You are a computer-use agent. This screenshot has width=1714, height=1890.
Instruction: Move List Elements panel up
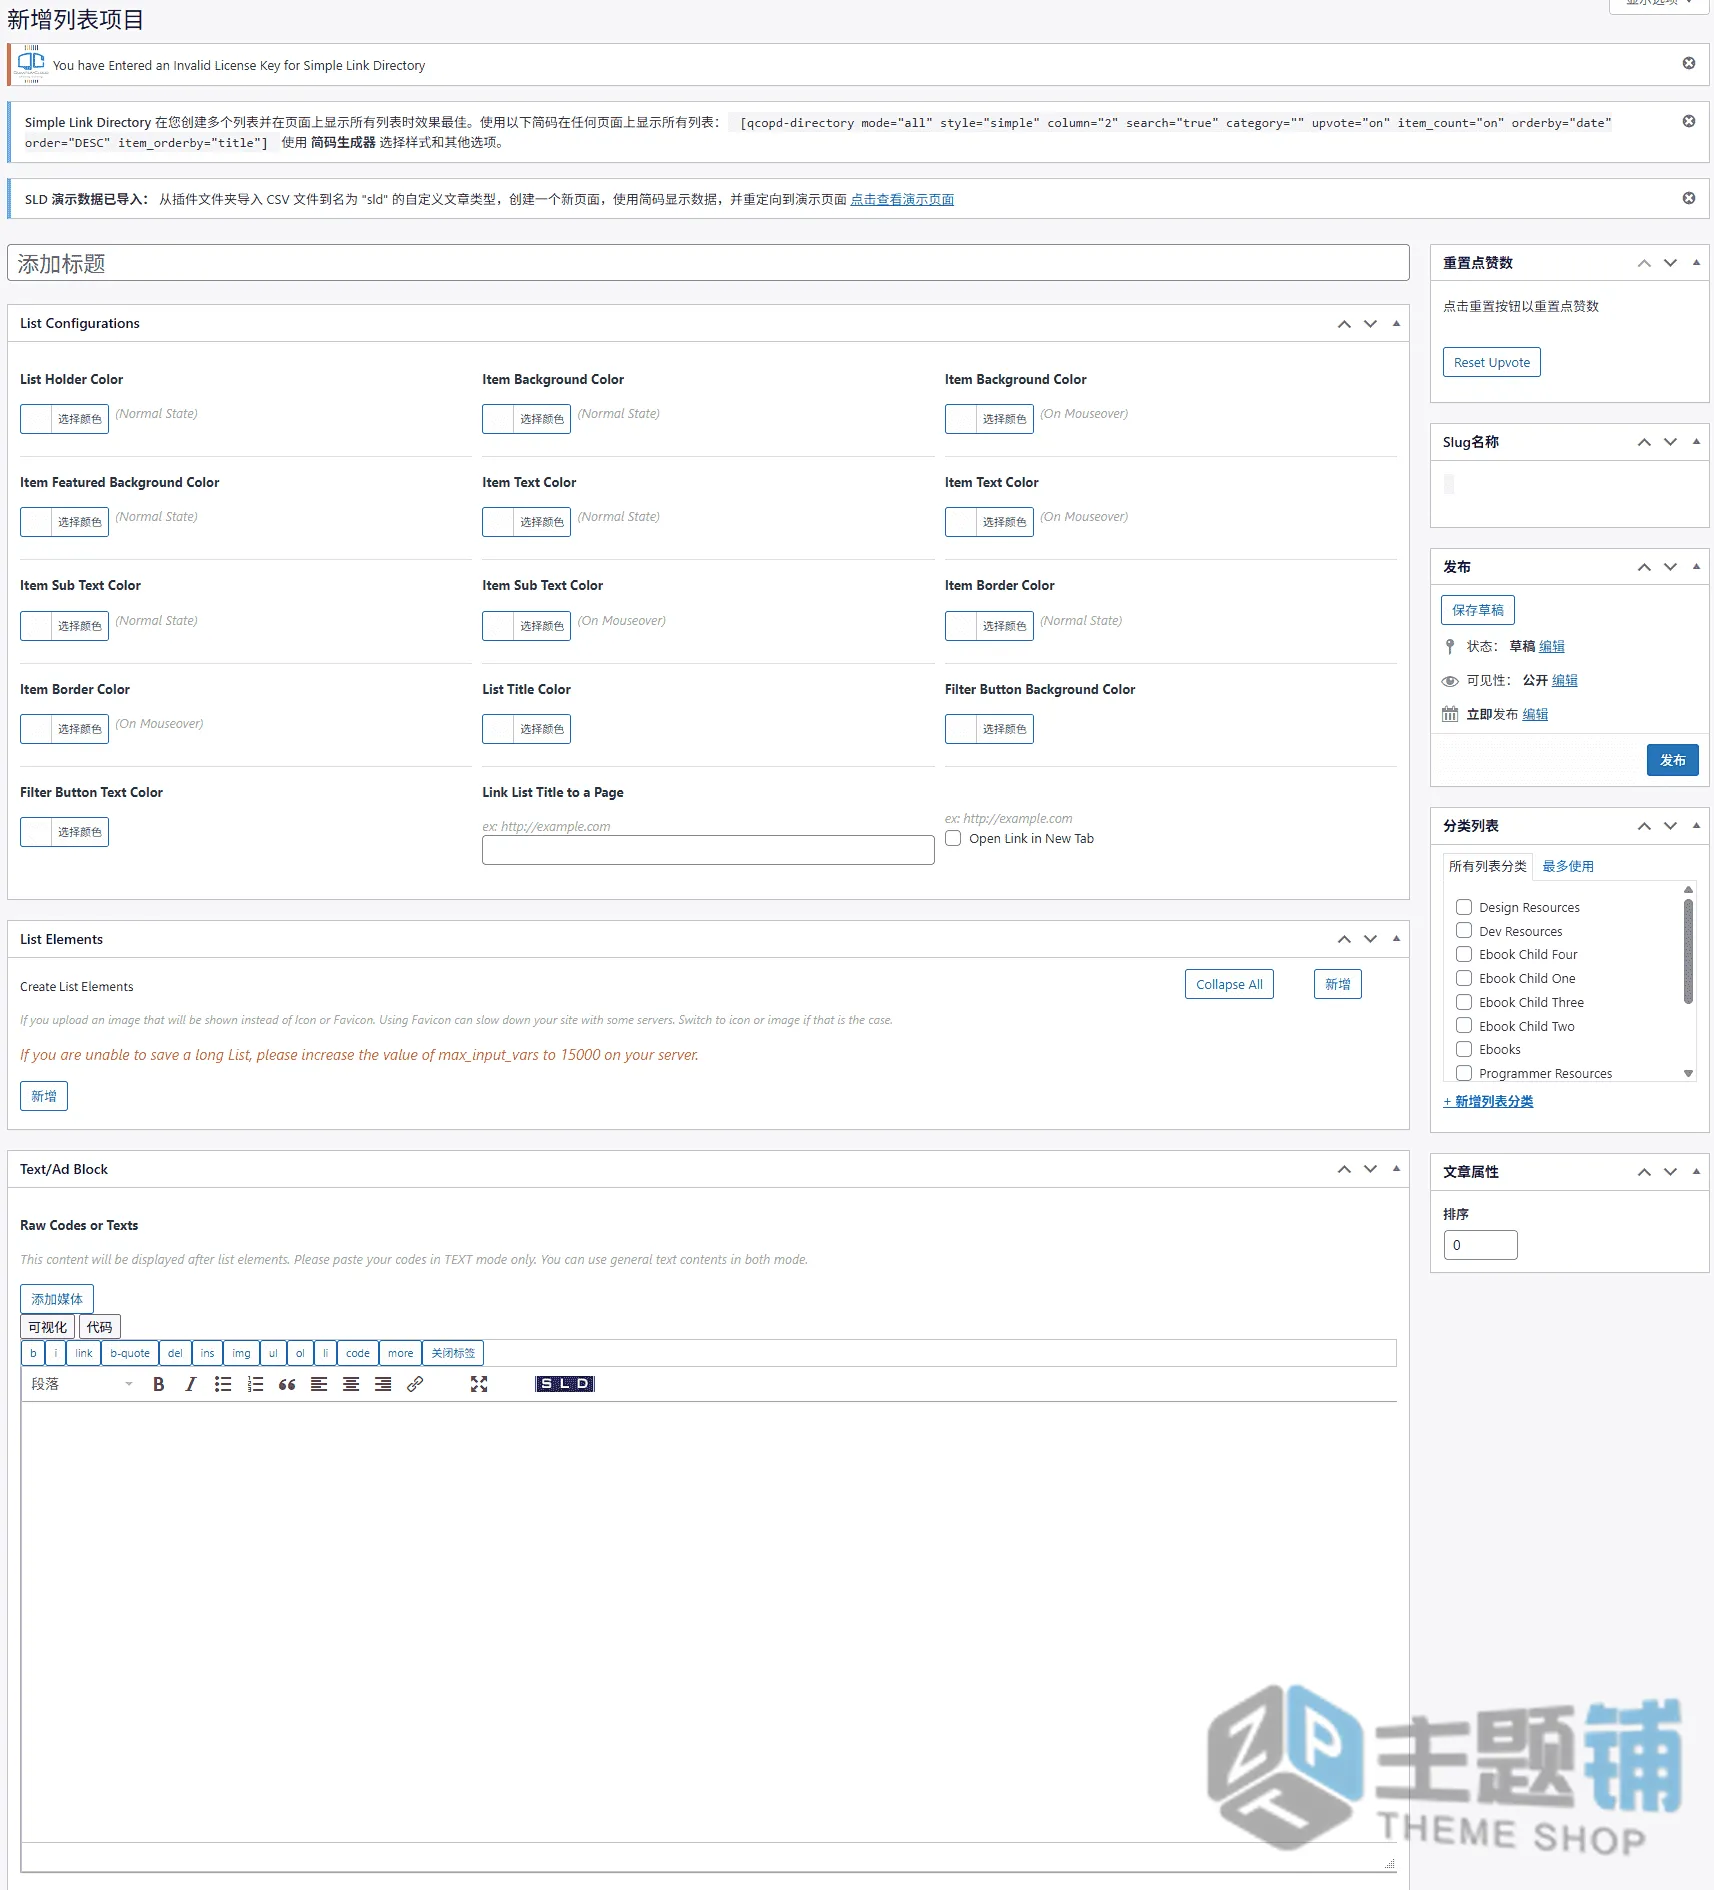[1344, 939]
